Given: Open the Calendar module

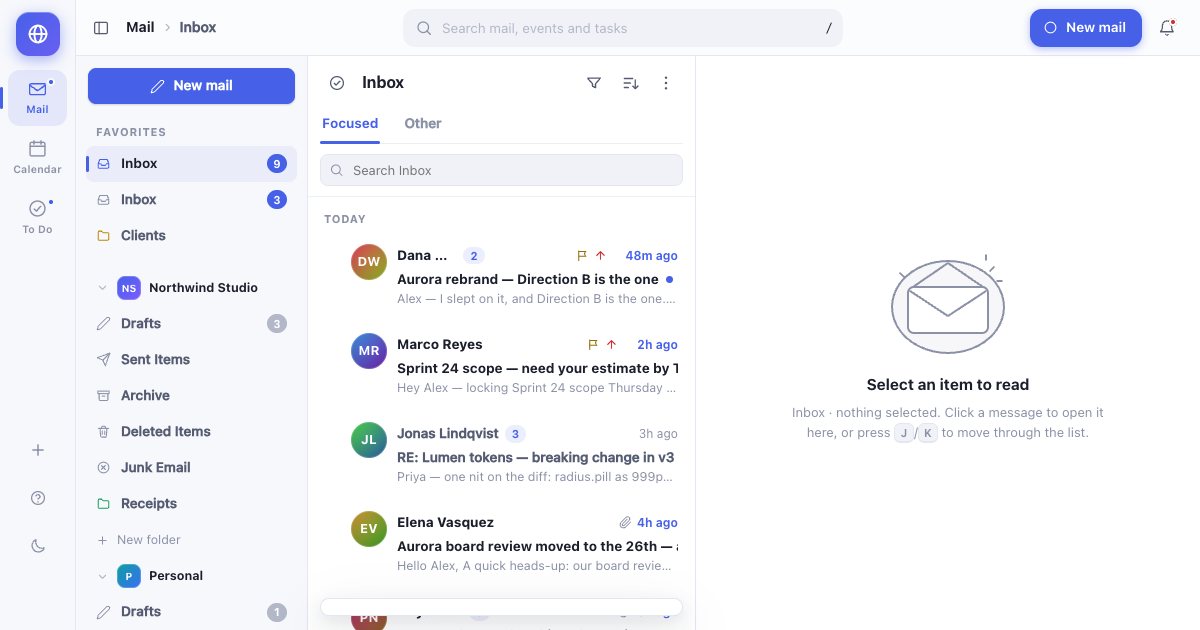Looking at the screenshot, I should [38, 157].
